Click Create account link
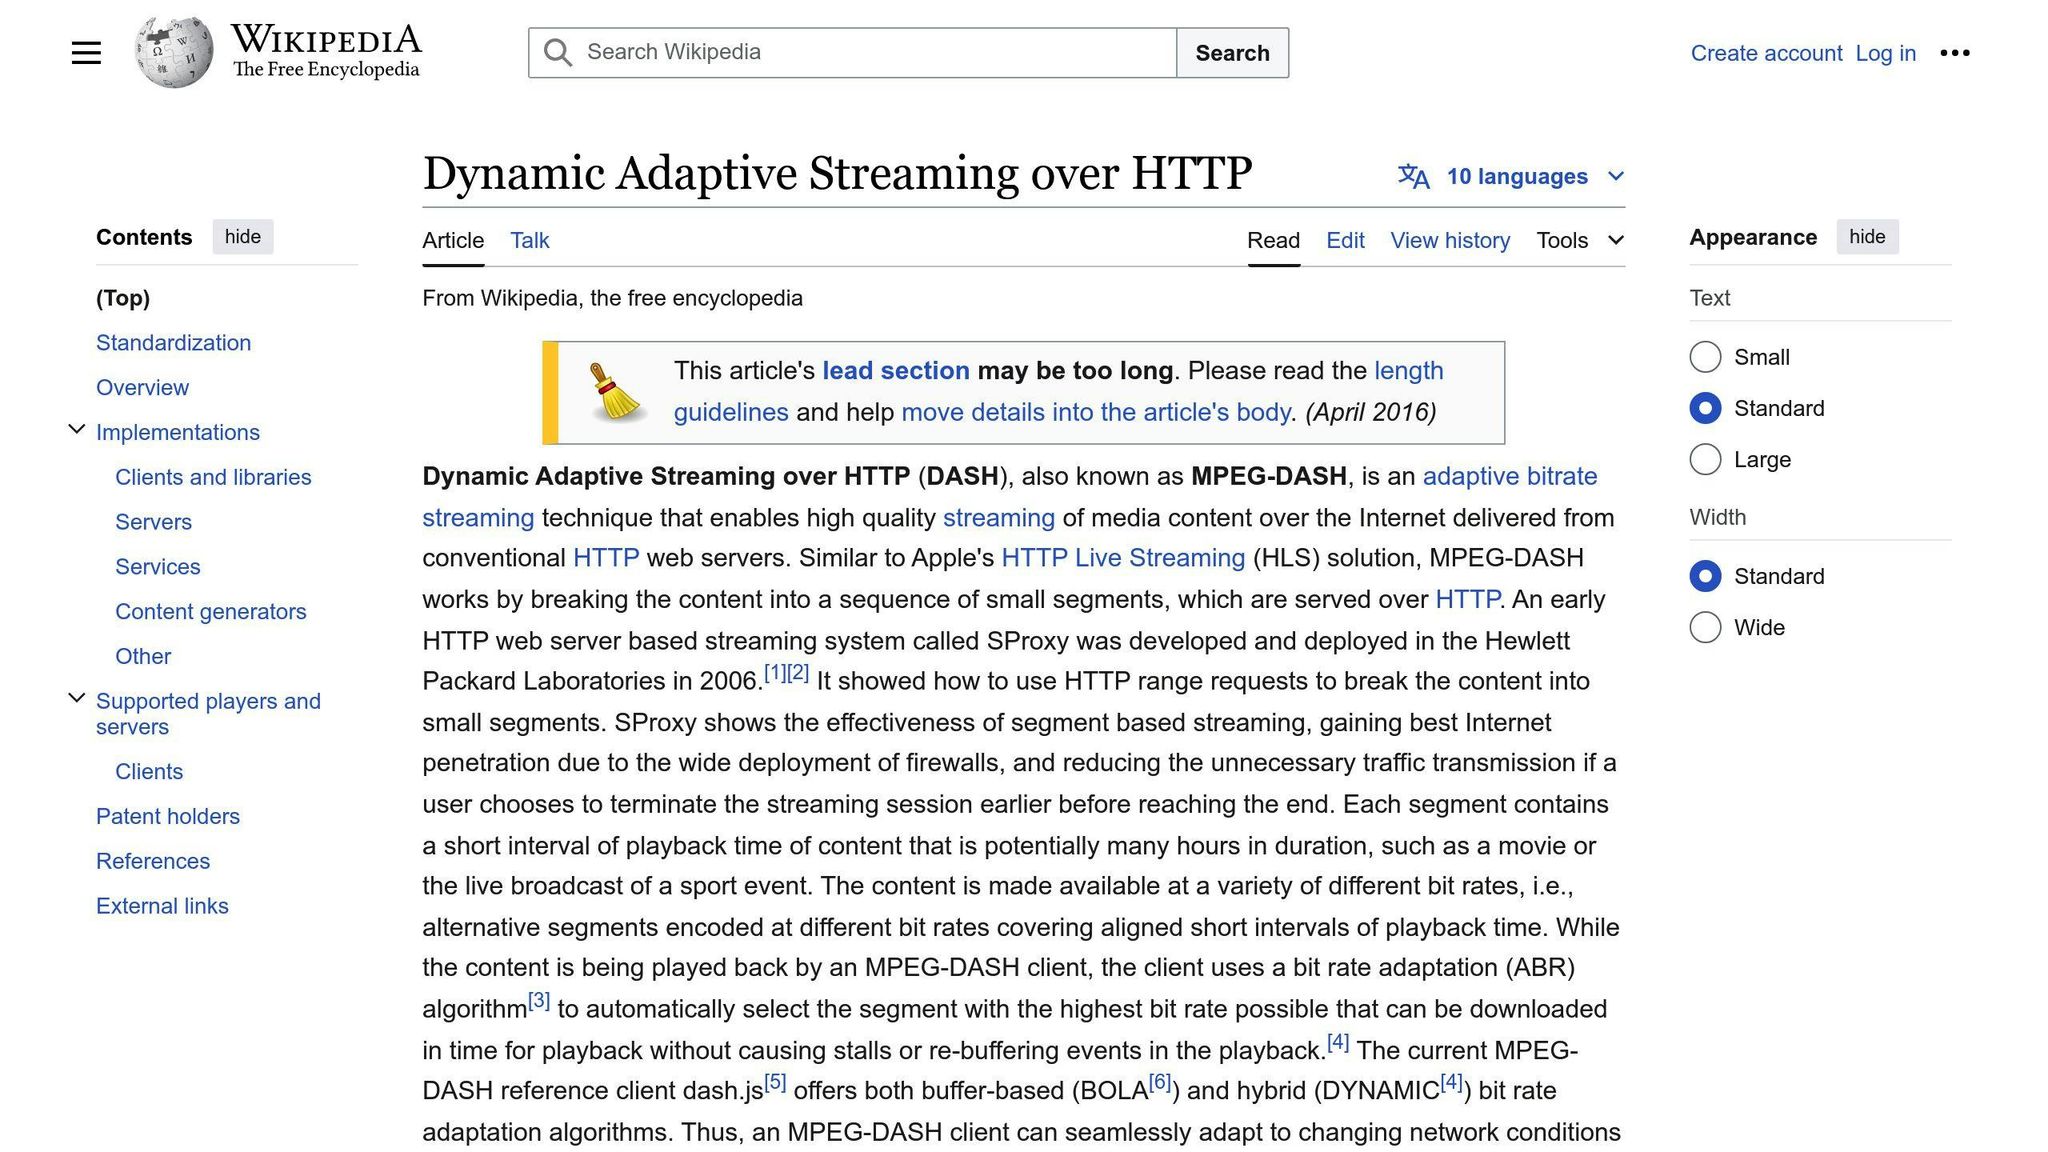 (x=1766, y=53)
